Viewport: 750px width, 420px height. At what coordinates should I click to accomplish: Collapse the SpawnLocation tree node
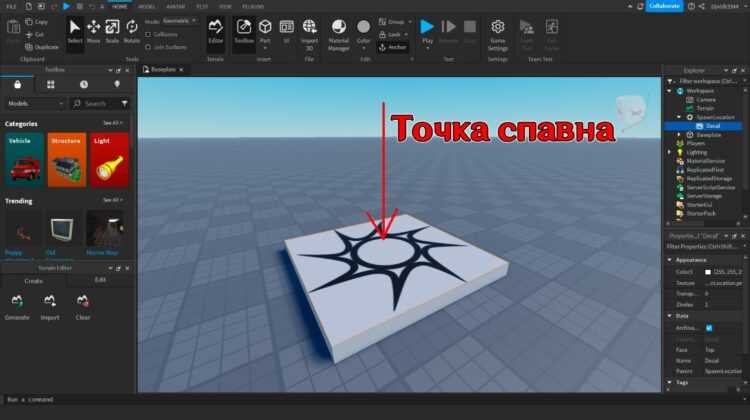[679, 117]
